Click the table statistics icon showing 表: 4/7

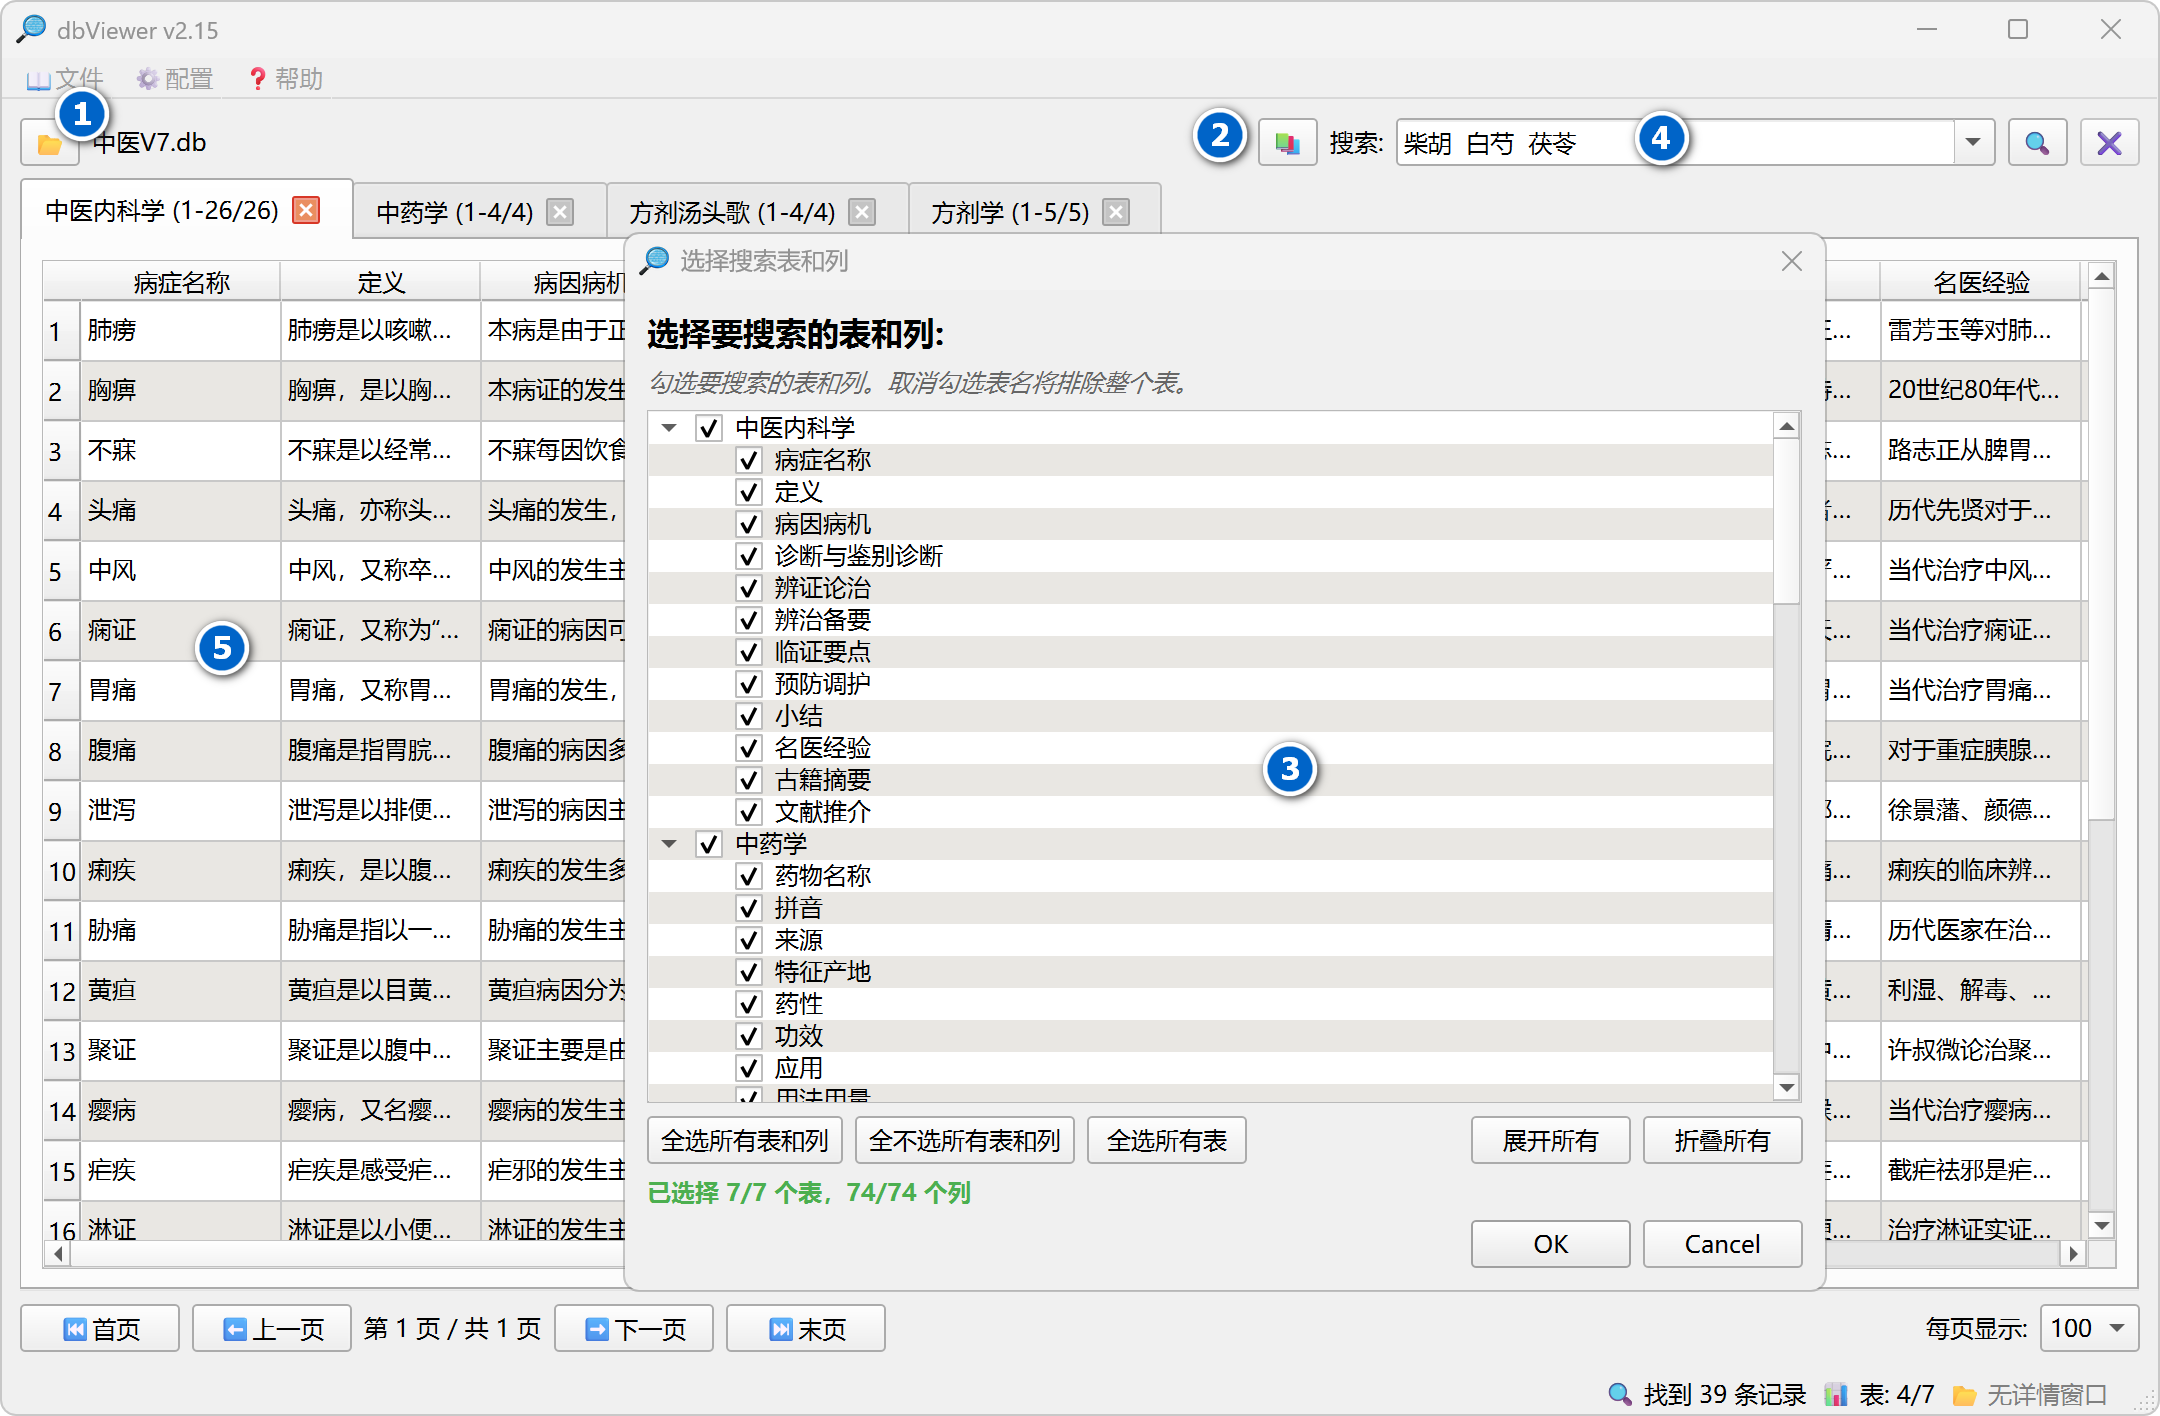coord(1836,1393)
